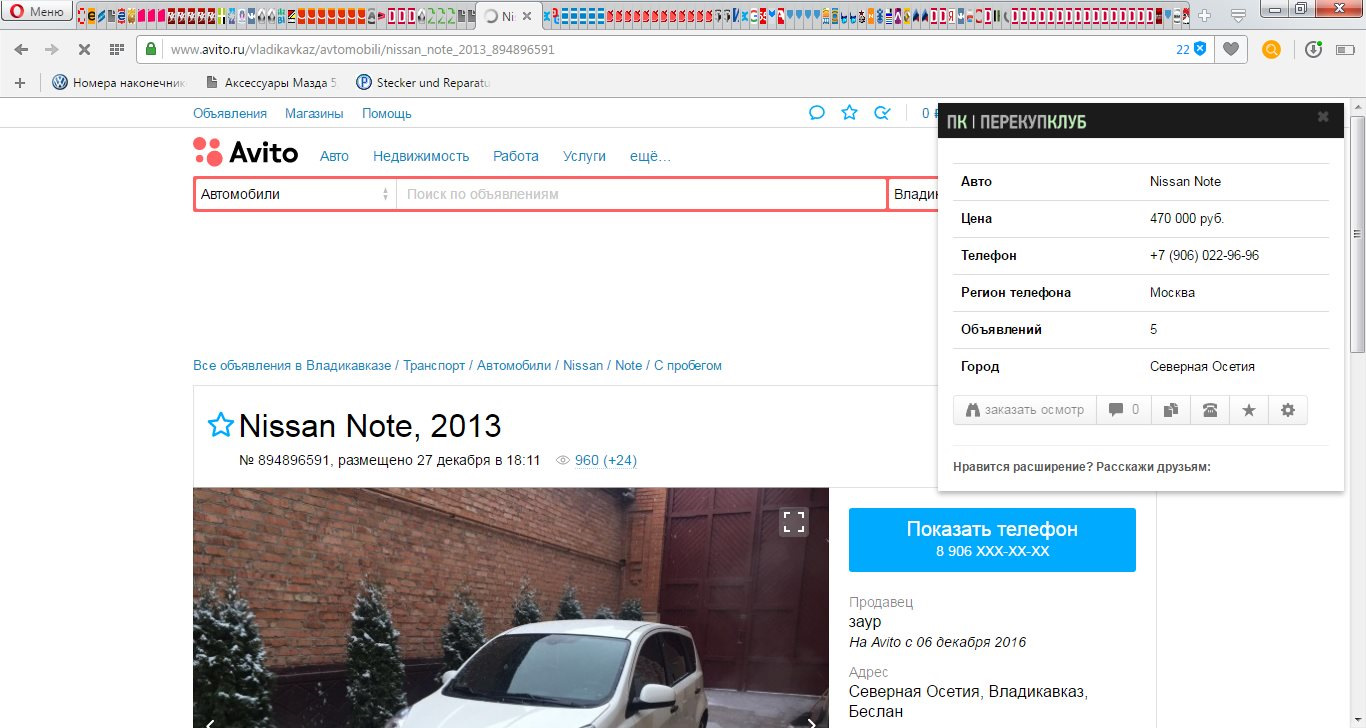Open the Автомобили category dropdown
The image size is (1366, 728).
(295, 194)
